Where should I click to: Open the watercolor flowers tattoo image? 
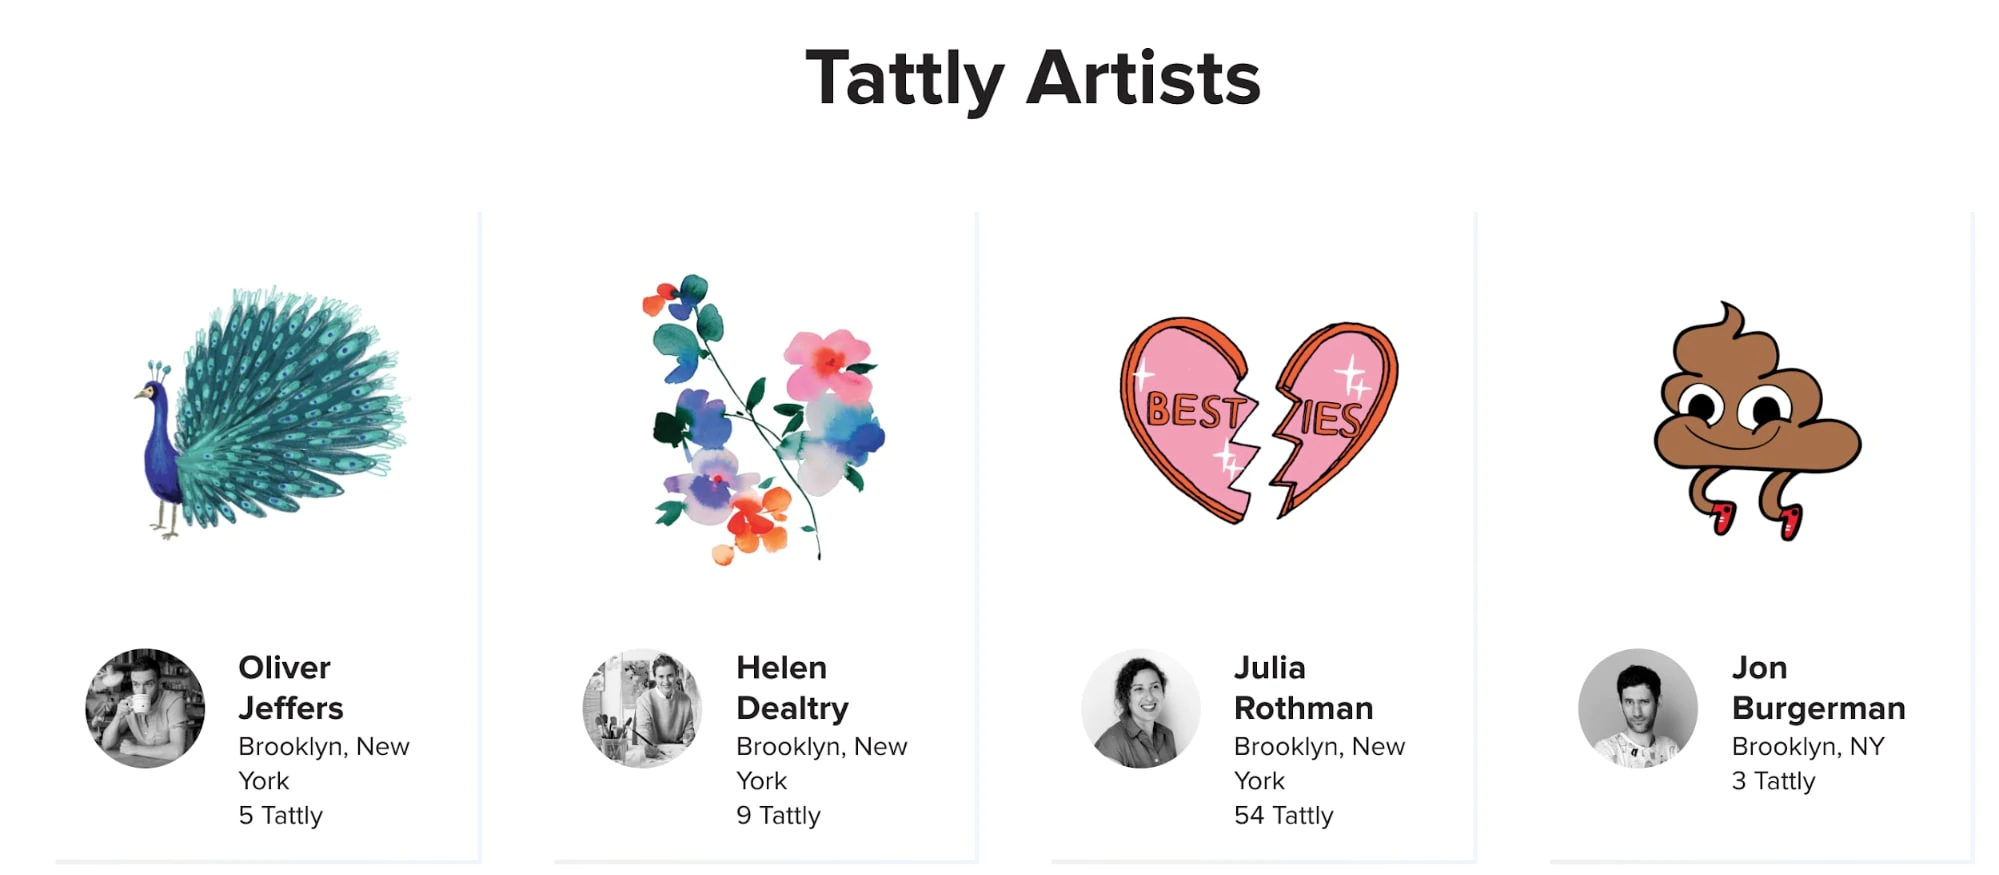point(765,420)
